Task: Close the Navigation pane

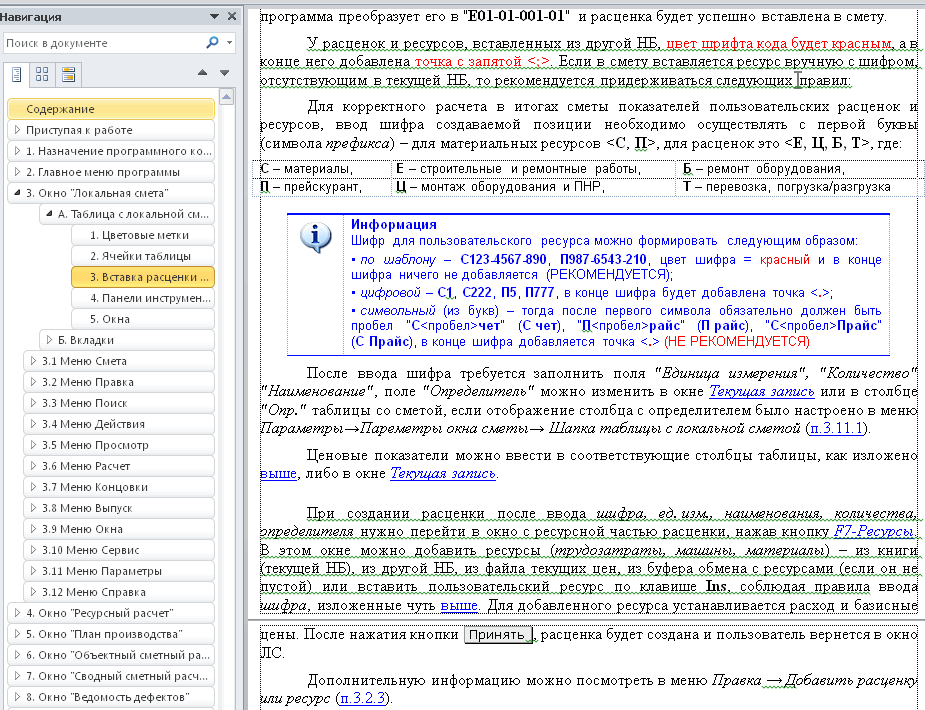Action: pos(232,17)
